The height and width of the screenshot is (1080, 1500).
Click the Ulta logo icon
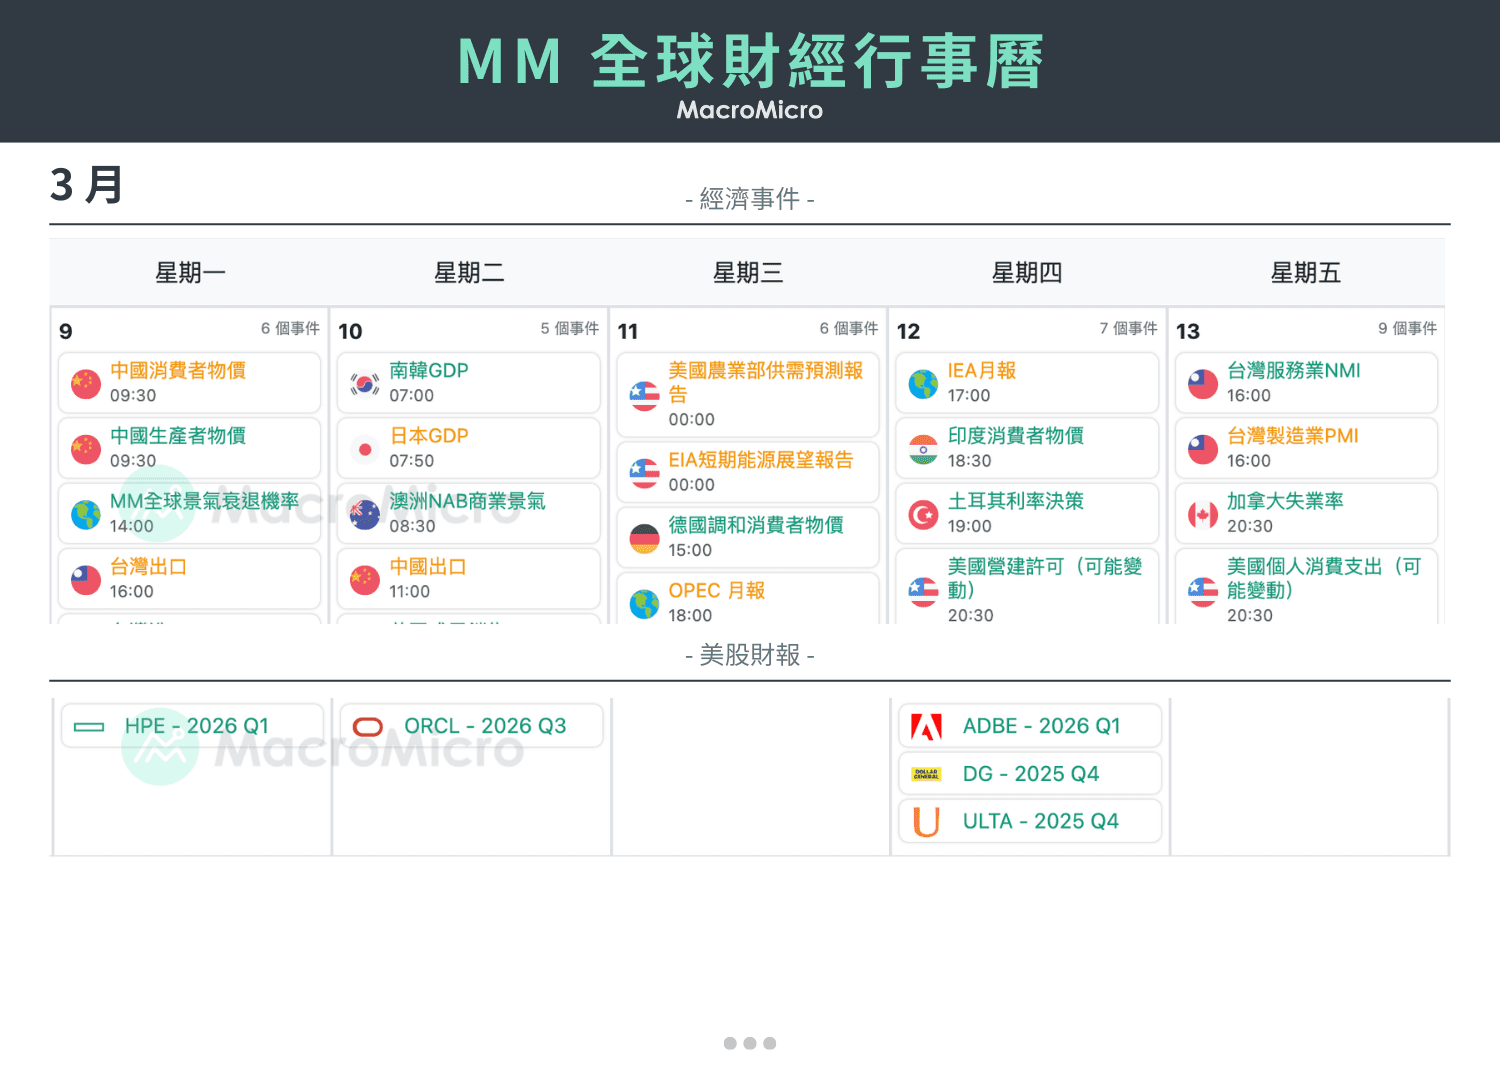pos(927,822)
